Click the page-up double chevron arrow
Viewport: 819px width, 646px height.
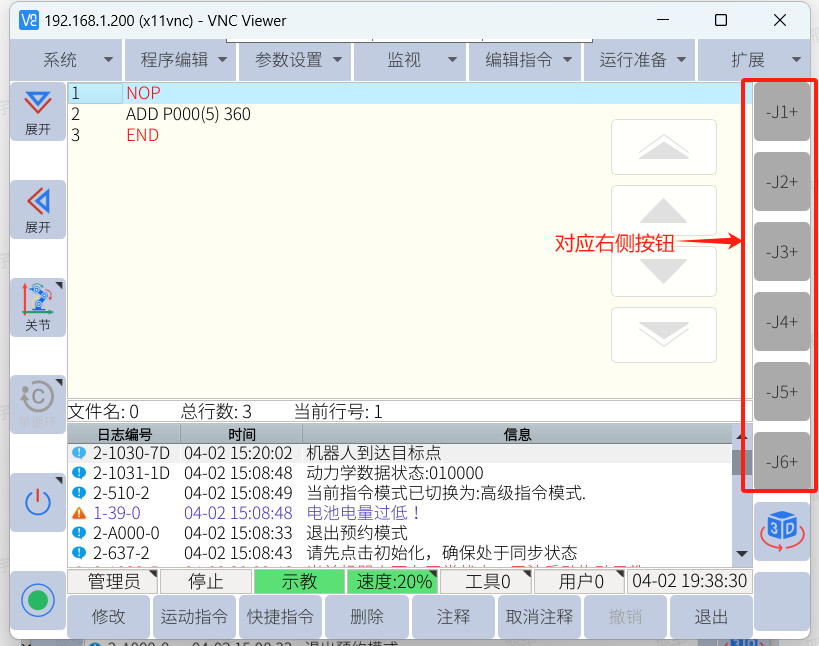pyautogui.click(x=663, y=148)
